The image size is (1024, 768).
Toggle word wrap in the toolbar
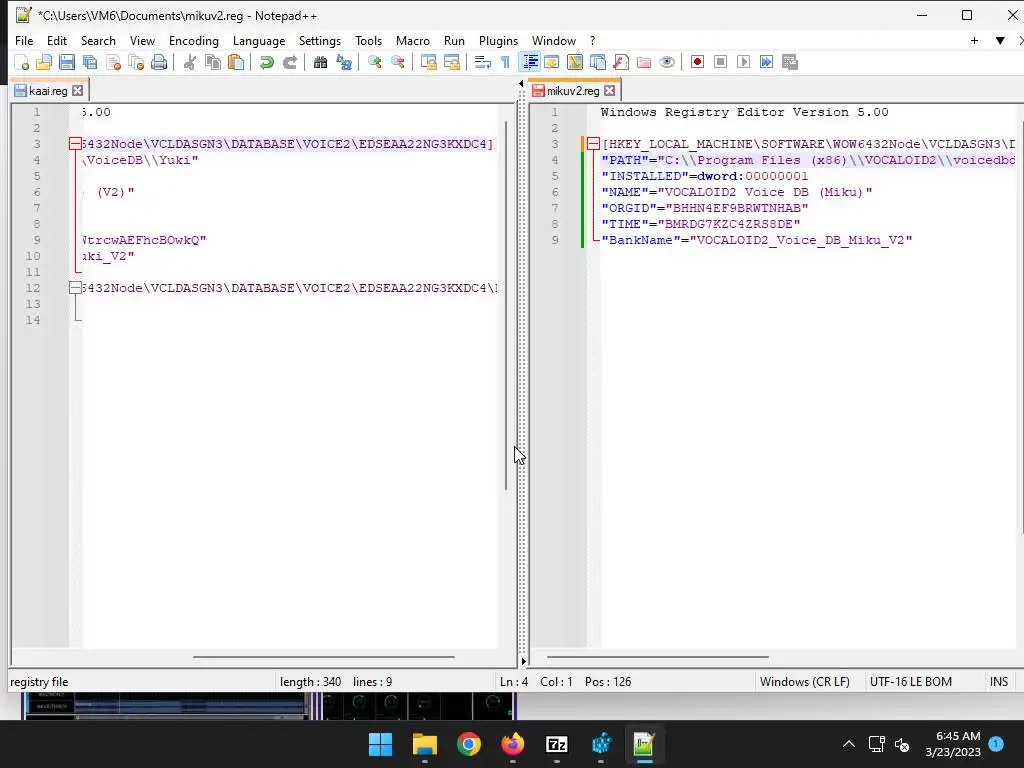[483, 62]
